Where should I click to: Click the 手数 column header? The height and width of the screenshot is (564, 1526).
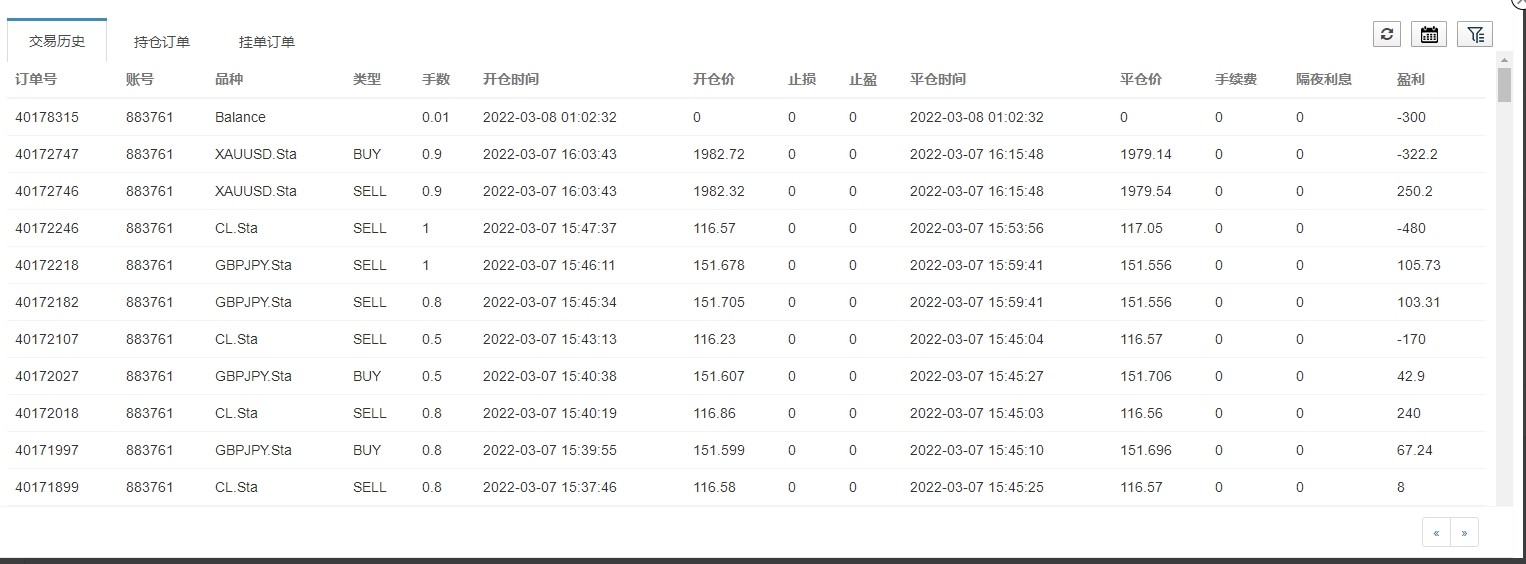pos(436,79)
